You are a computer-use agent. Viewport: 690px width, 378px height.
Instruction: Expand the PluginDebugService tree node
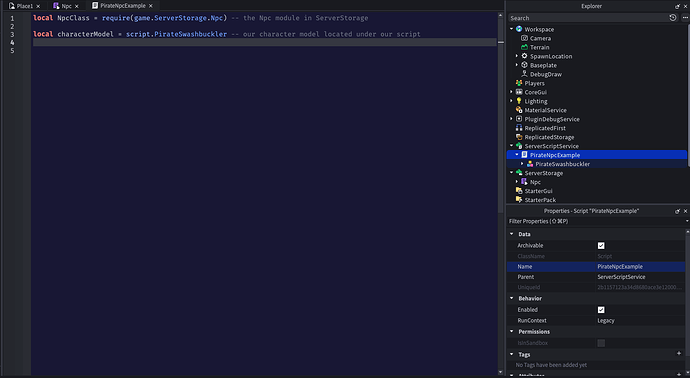tap(512, 119)
